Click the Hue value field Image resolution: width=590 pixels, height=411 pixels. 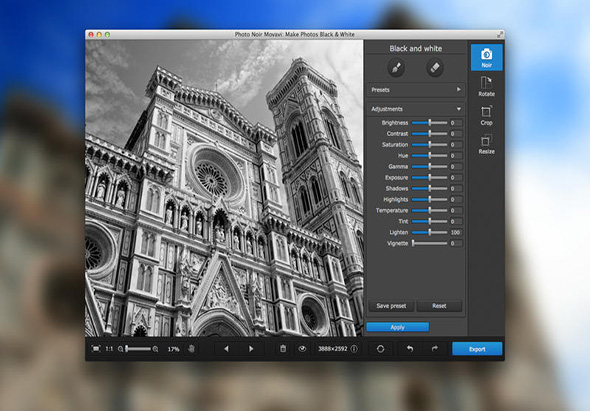[x=456, y=155]
